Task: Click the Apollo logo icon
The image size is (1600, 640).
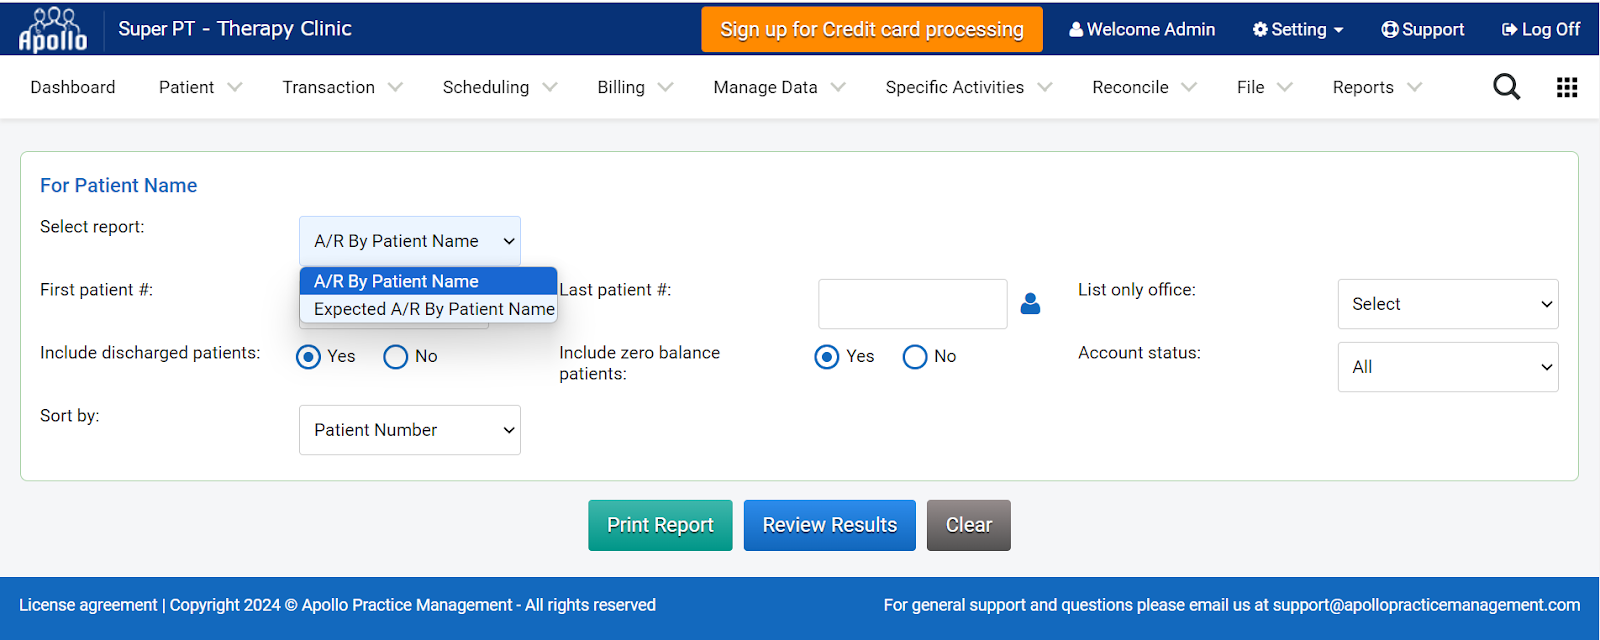Action: point(53,29)
